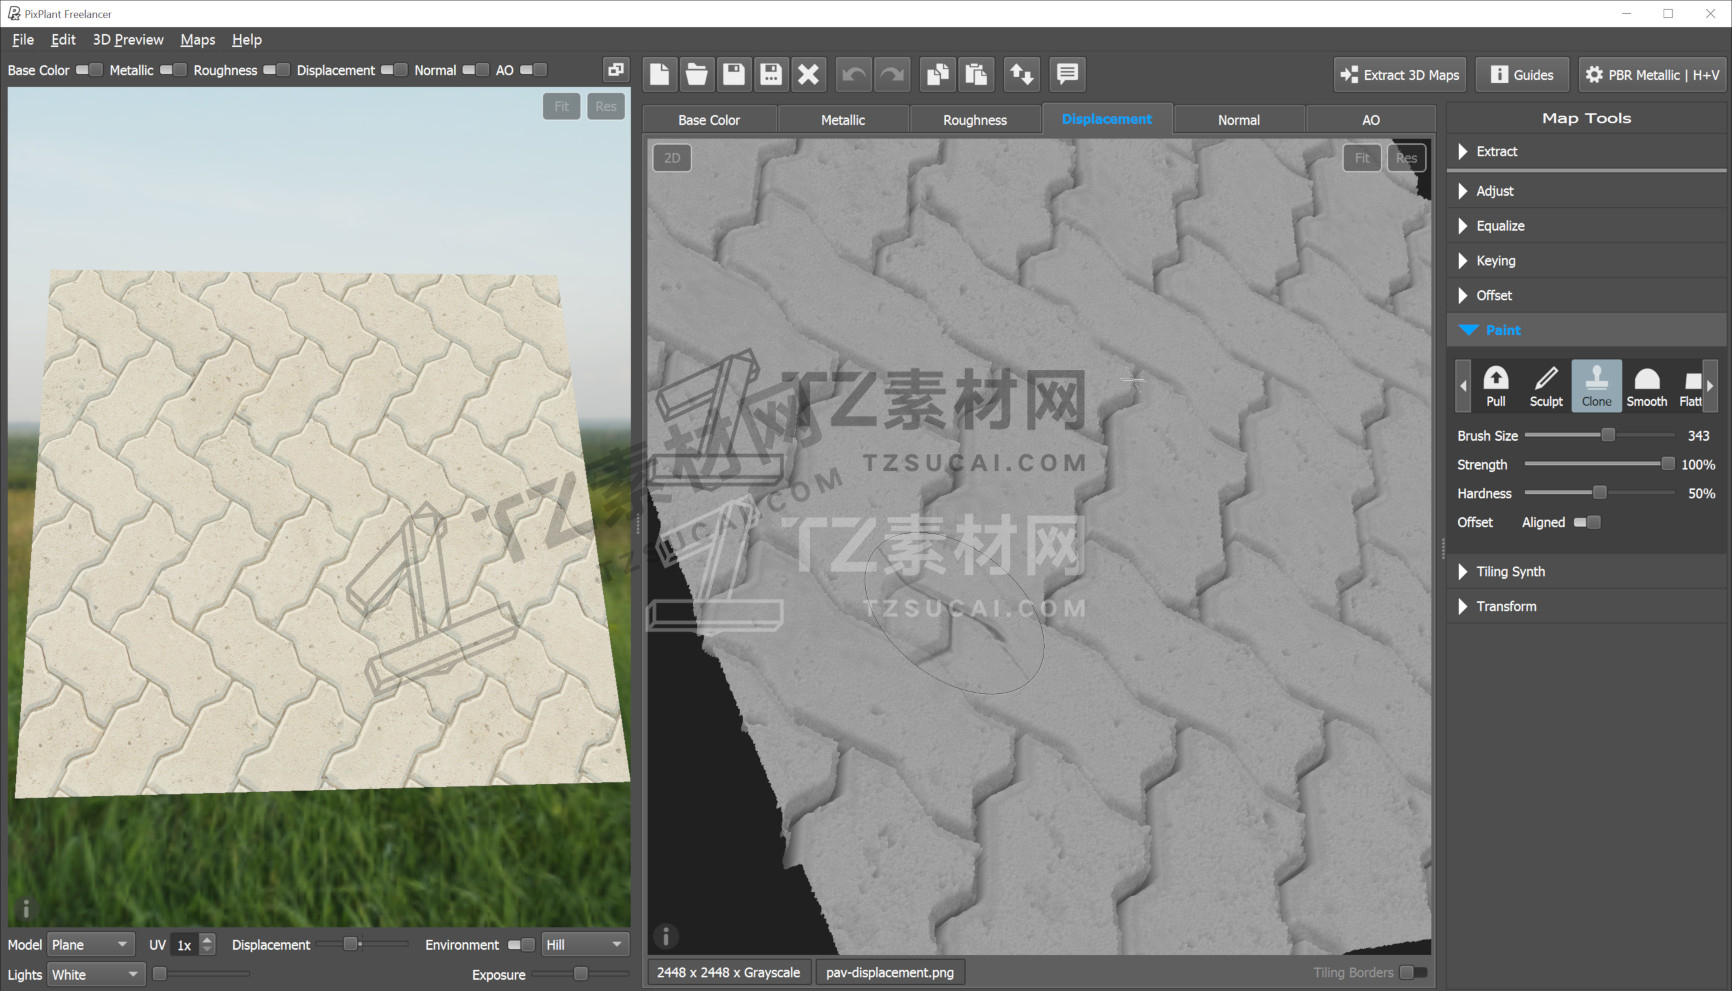Toggle Roughness map in 3D preview
This screenshot has height=991, width=1732.
click(x=276, y=70)
